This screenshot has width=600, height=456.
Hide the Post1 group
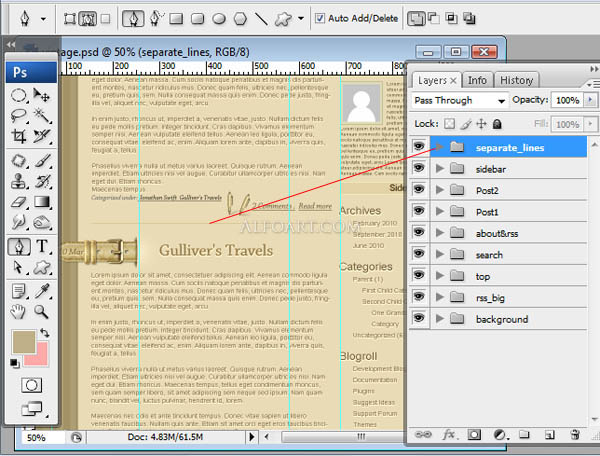(x=419, y=210)
